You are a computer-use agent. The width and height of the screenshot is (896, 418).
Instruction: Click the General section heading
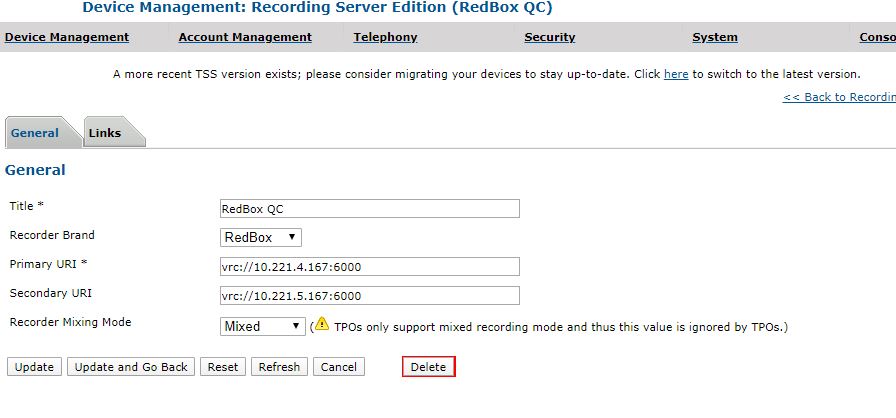coord(35,170)
